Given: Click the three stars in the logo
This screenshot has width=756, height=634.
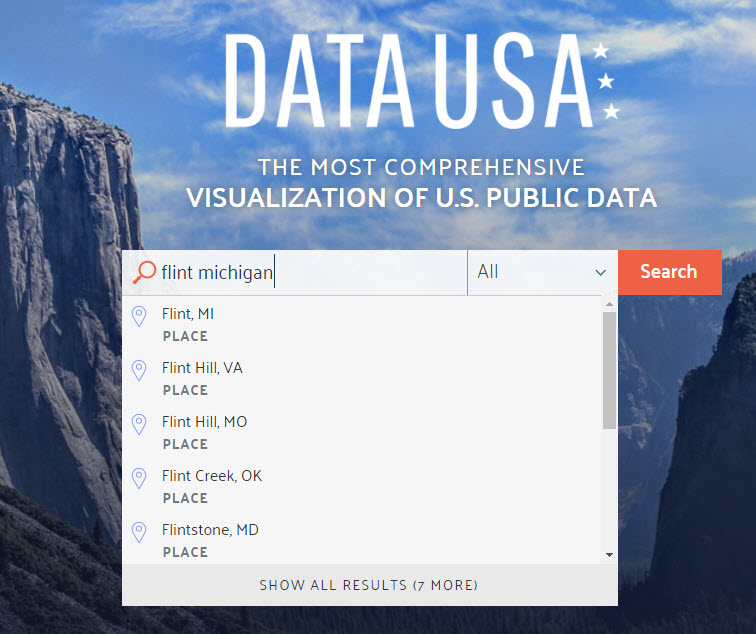Looking at the screenshot, I should [606, 81].
